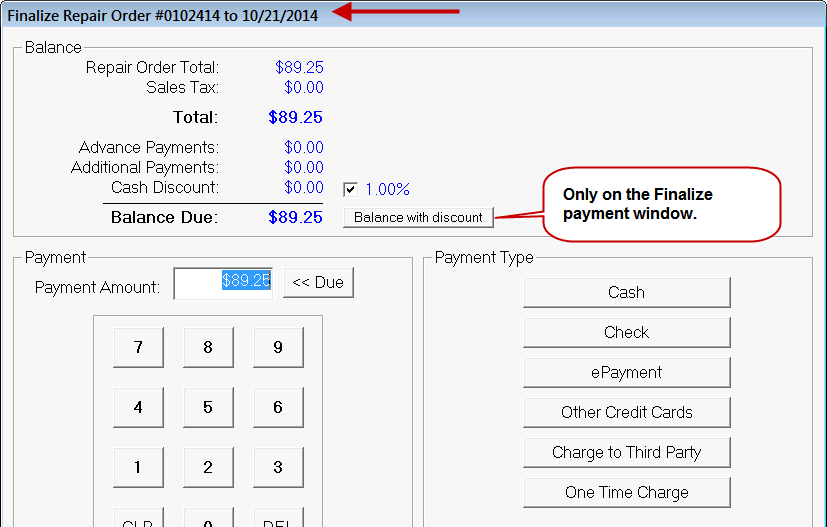Select One Time Charge payment
Viewport: 827px width, 527px height.
click(626, 492)
